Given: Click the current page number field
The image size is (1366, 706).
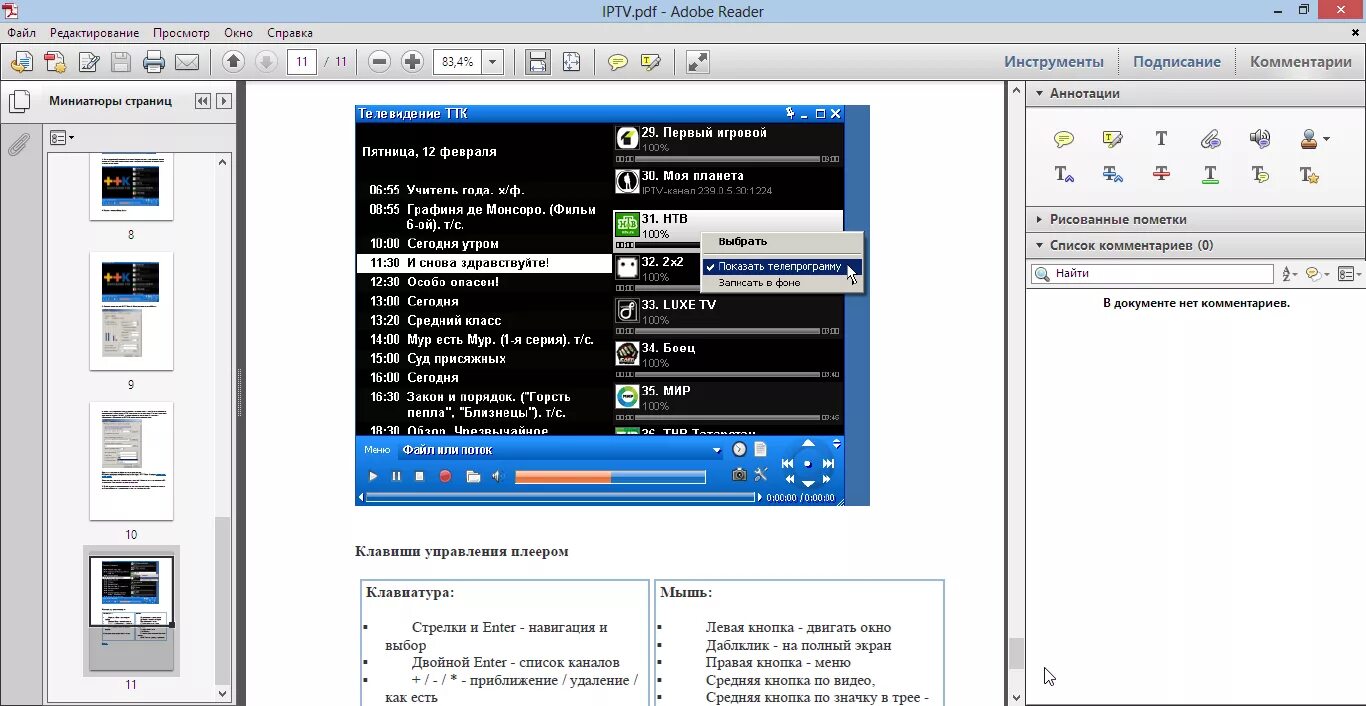Looking at the screenshot, I should coord(302,62).
